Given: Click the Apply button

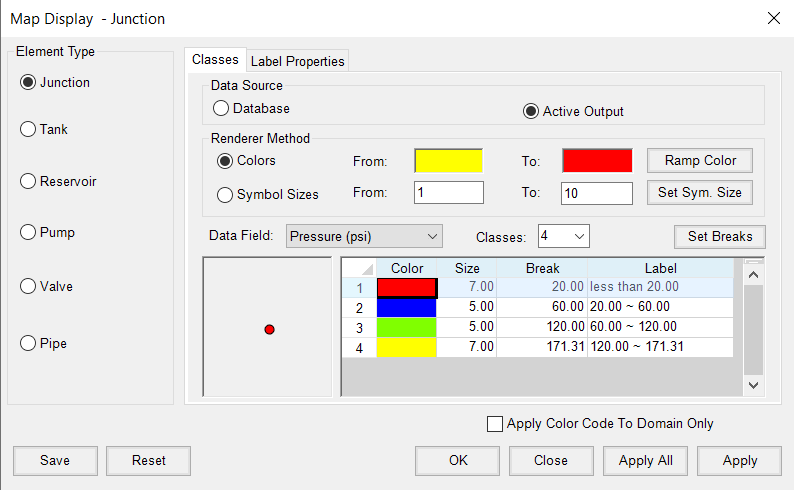Looking at the screenshot, I should pyautogui.click(x=739, y=461).
